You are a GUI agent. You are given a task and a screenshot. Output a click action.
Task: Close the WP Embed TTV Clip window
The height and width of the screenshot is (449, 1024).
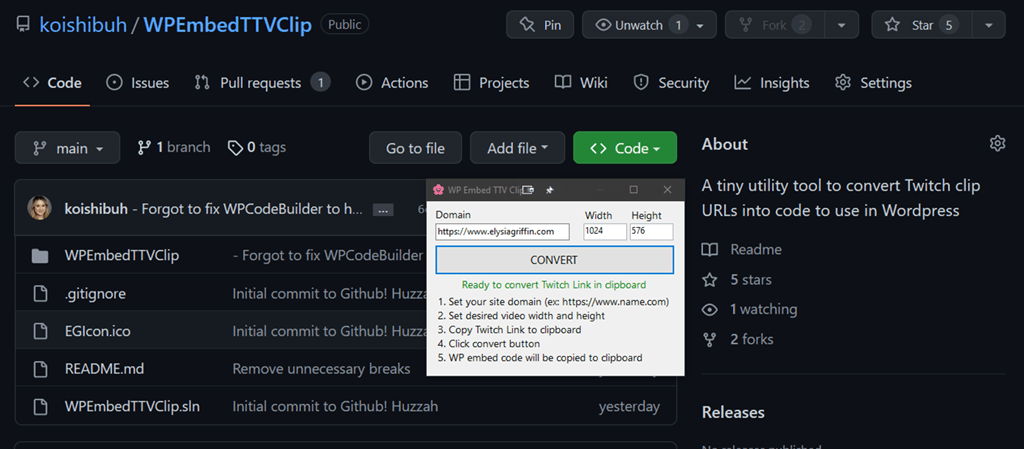click(667, 190)
